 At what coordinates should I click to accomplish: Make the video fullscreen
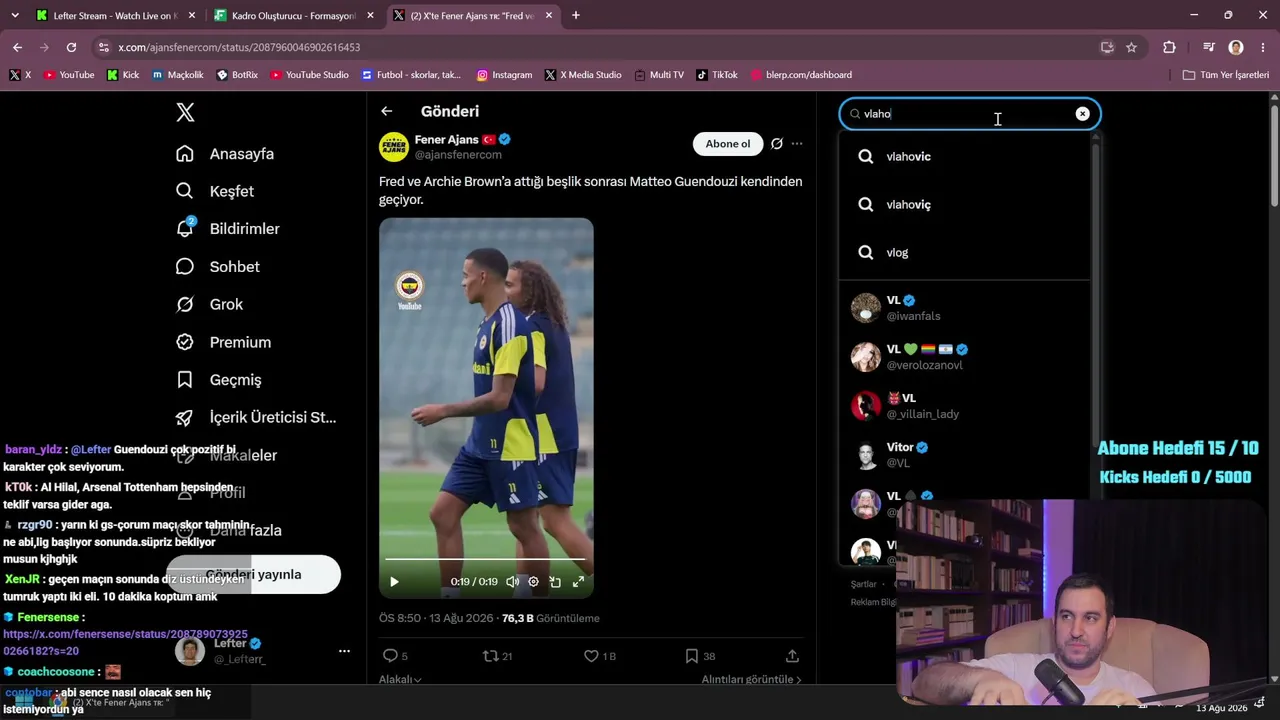[578, 581]
